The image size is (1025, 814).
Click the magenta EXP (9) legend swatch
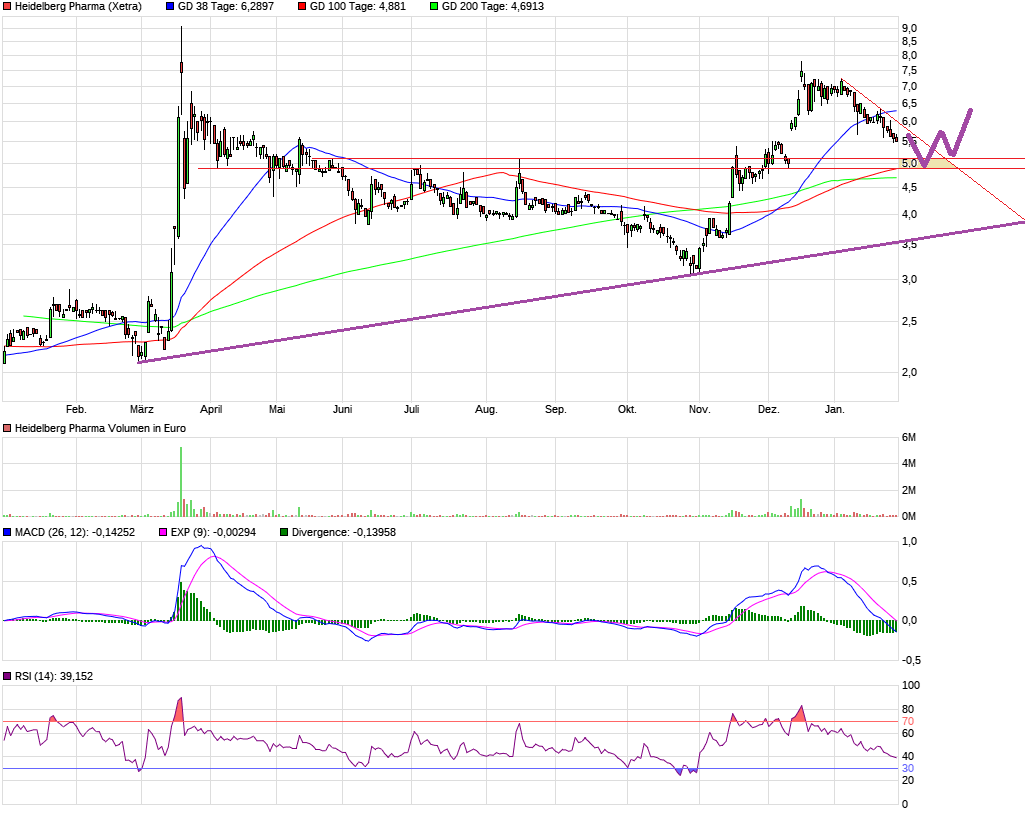coord(163,532)
